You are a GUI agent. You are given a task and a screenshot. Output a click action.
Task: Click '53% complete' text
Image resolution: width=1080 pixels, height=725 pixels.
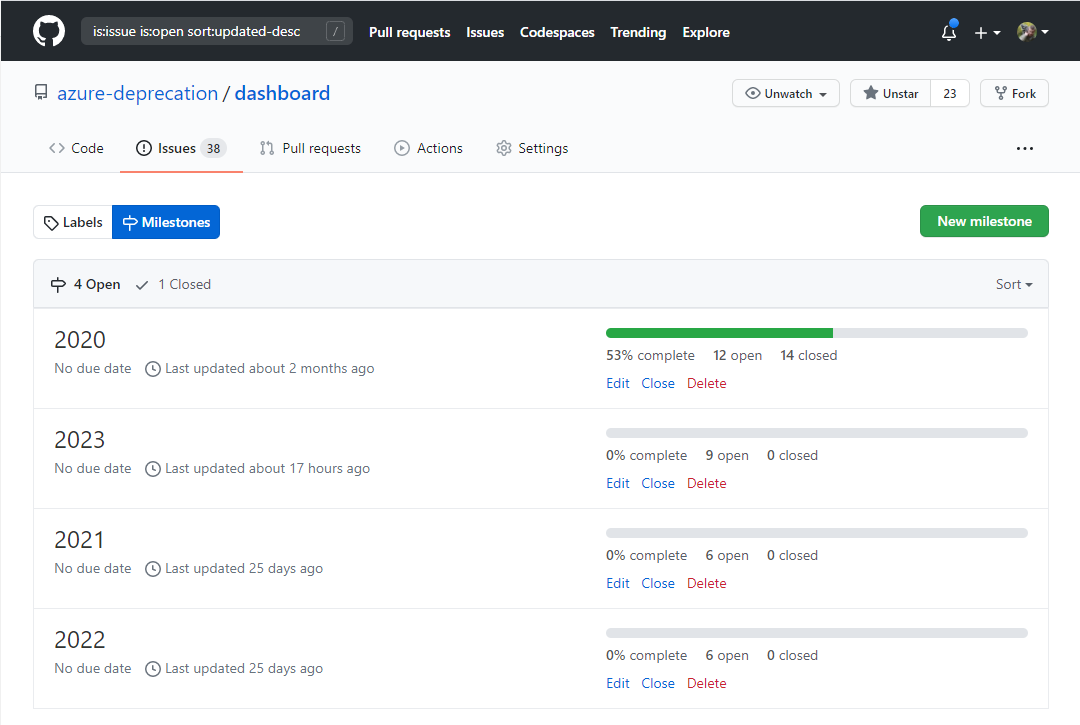[650, 355]
